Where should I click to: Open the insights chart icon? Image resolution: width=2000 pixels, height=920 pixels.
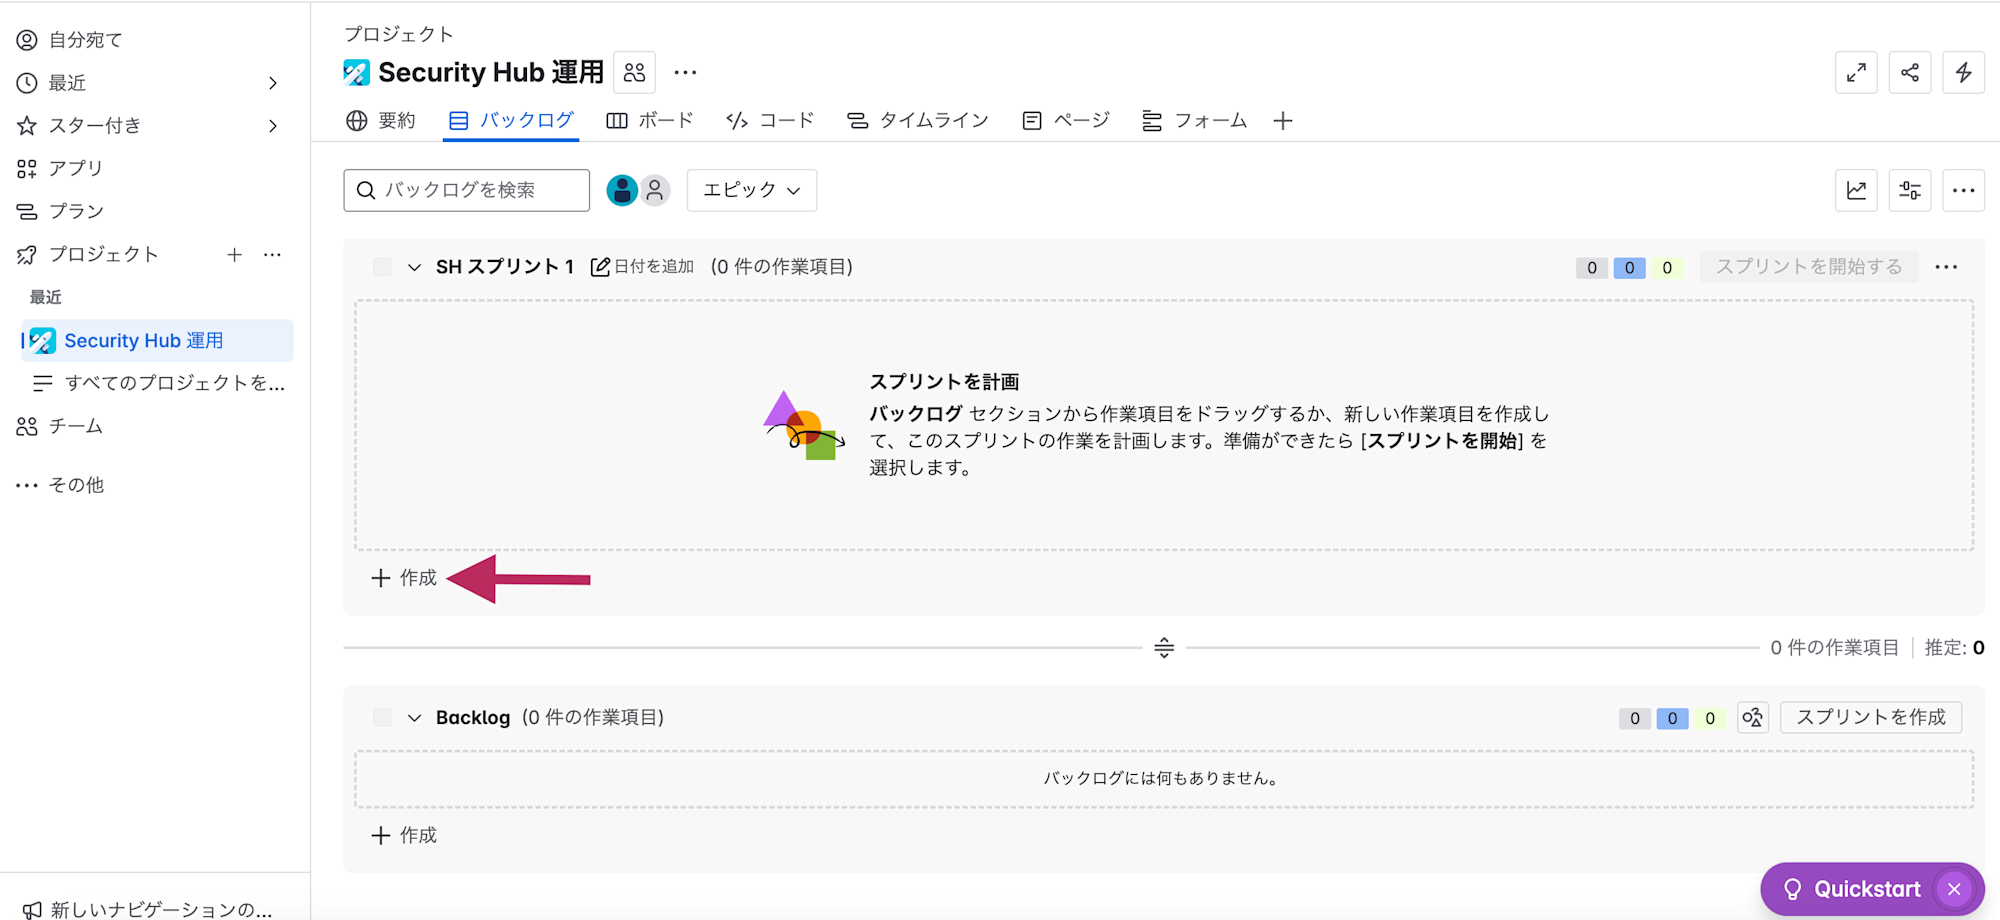click(x=1856, y=190)
